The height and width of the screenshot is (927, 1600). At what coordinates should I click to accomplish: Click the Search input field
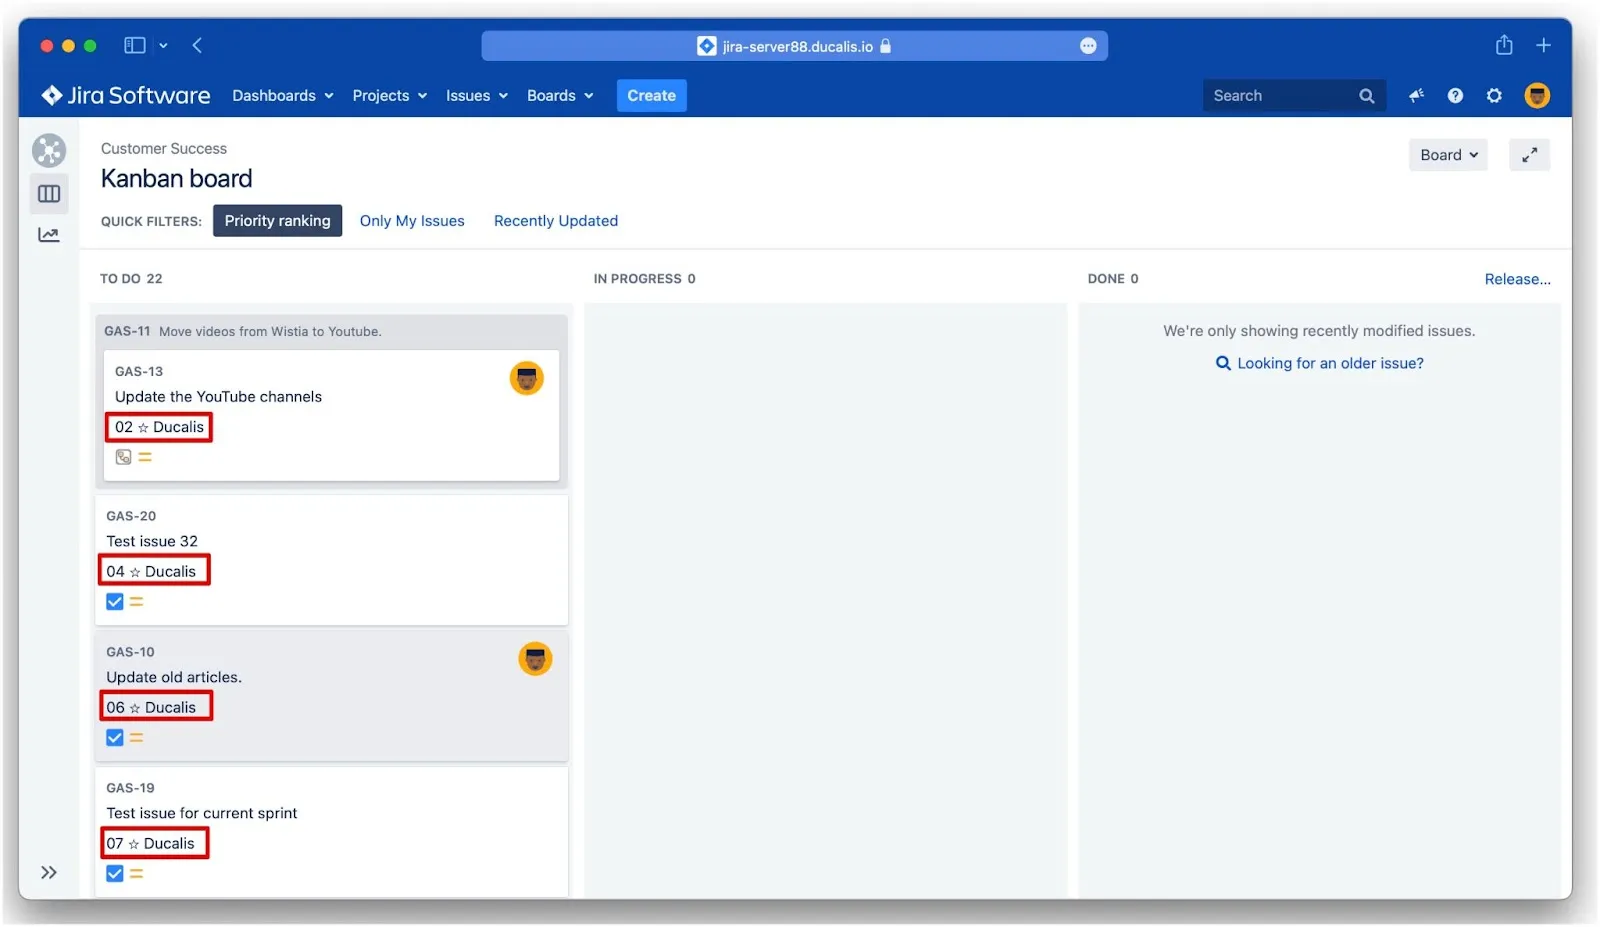click(x=1280, y=96)
